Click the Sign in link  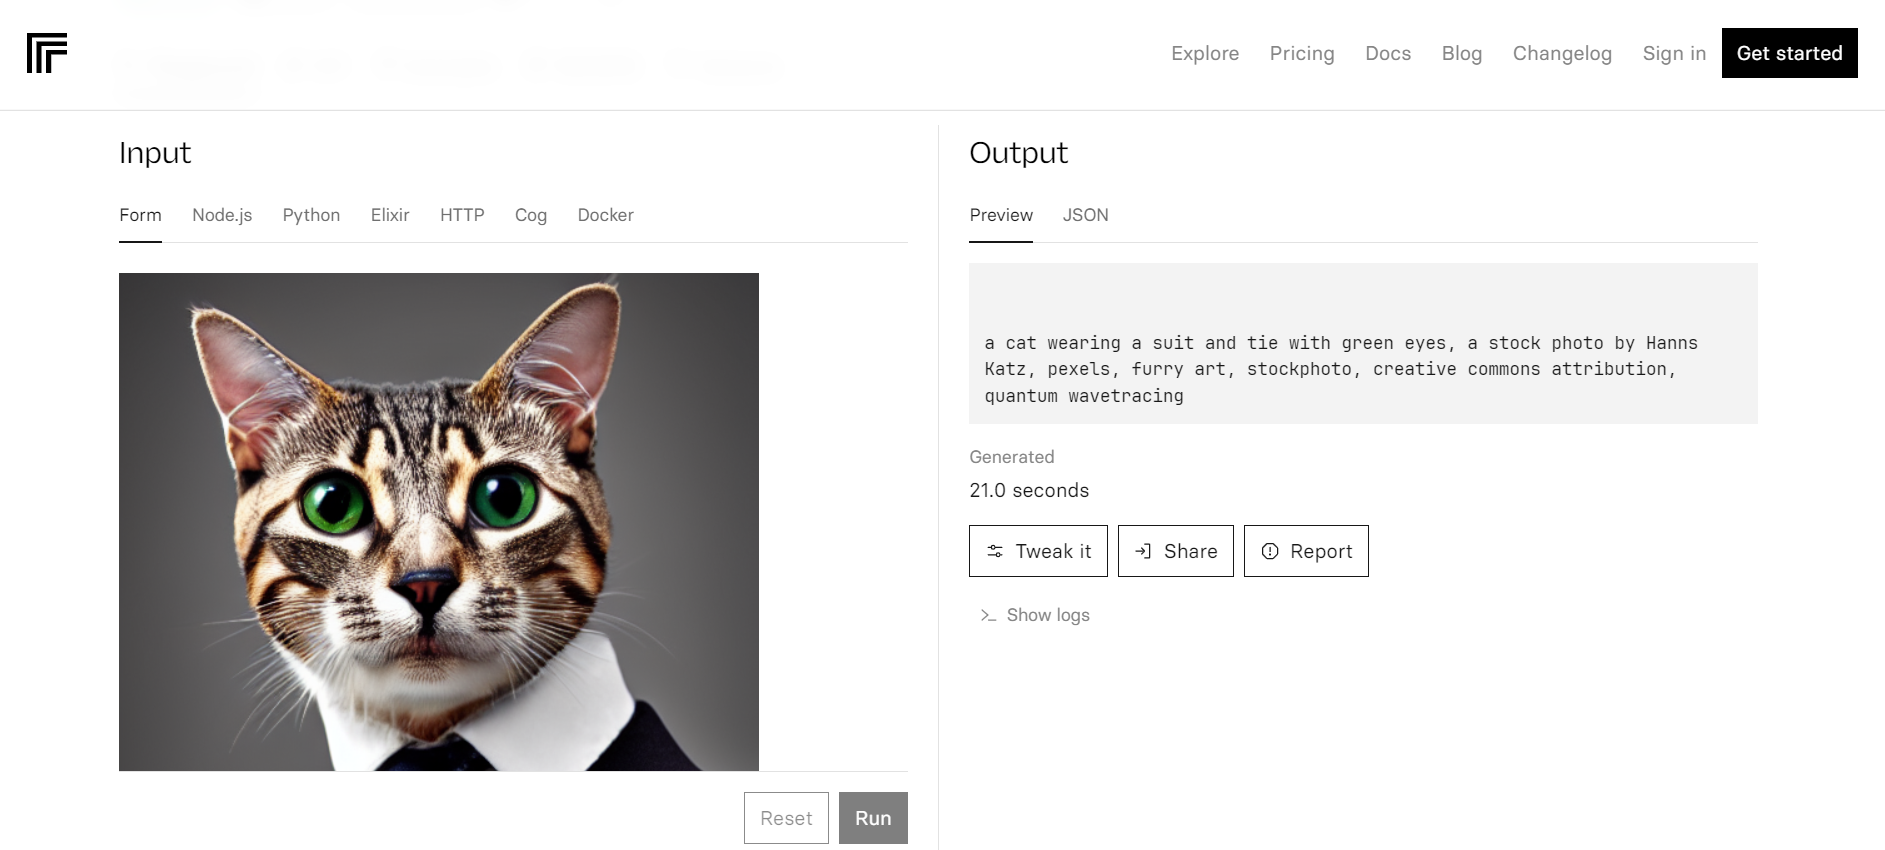tap(1674, 53)
